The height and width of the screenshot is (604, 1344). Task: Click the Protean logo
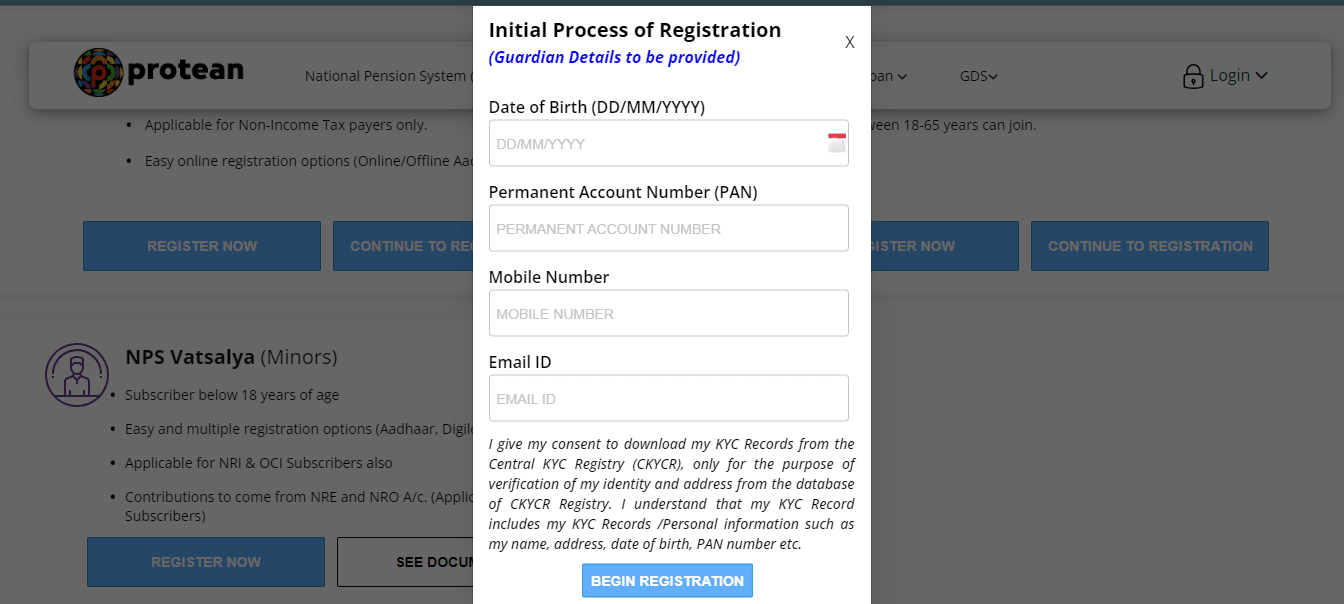point(159,71)
